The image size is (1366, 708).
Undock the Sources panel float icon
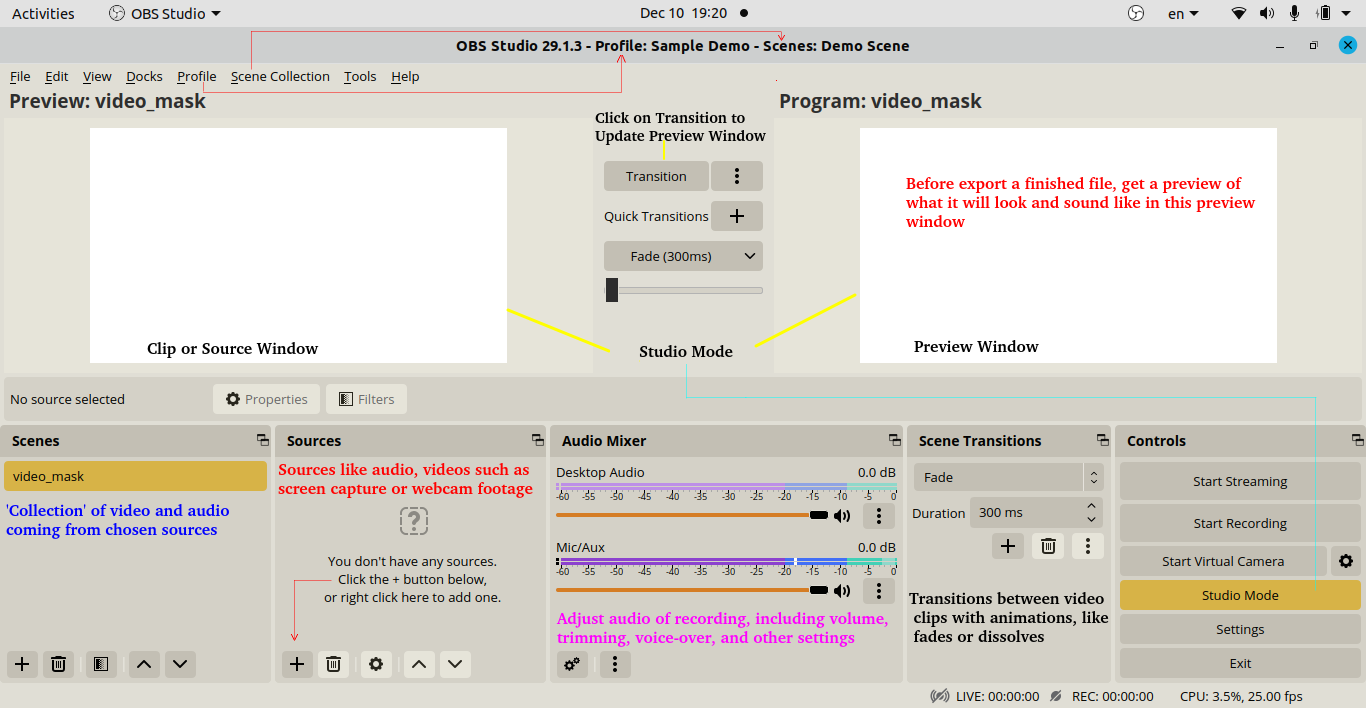pyautogui.click(x=538, y=440)
